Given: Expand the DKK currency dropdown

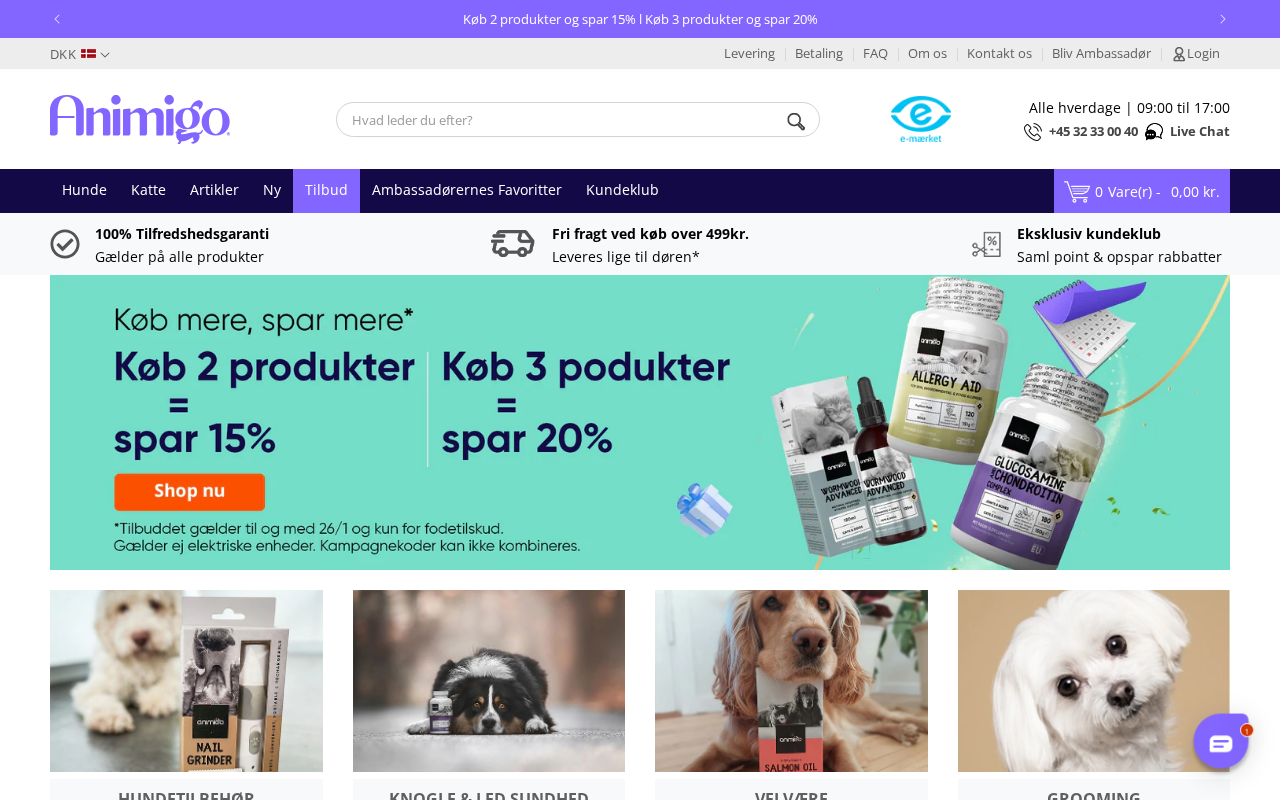Looking at the screenshot, I should pyautogui.click(x=80, y=54).
